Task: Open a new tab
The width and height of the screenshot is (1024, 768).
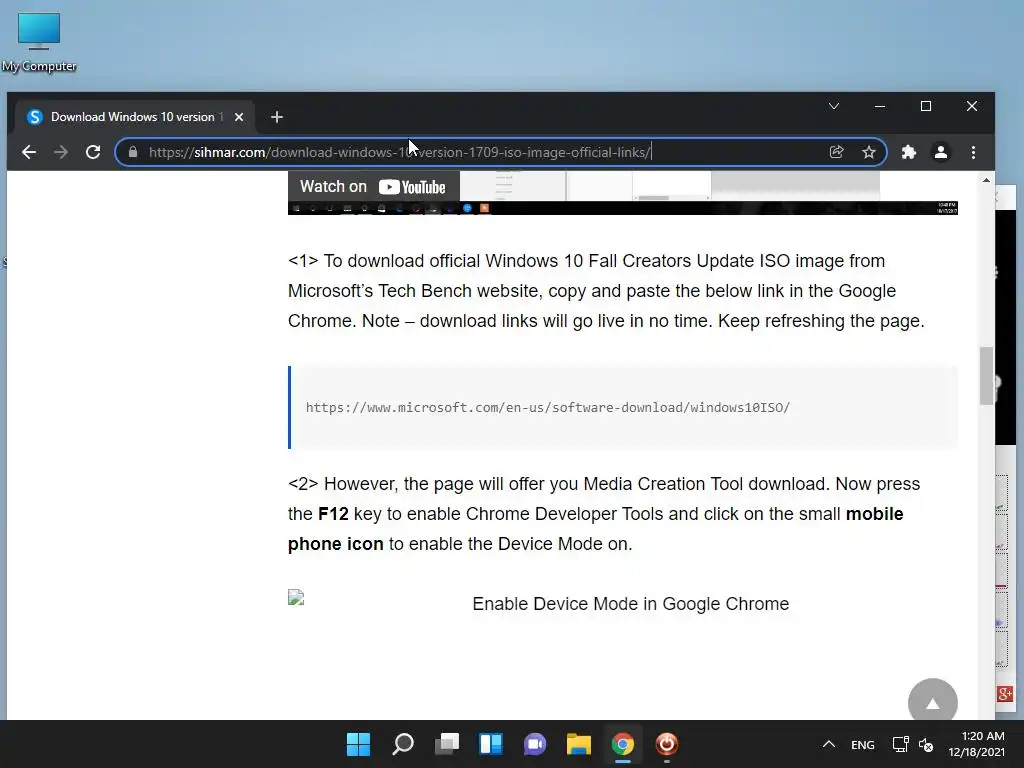Action: pos(277,117)
